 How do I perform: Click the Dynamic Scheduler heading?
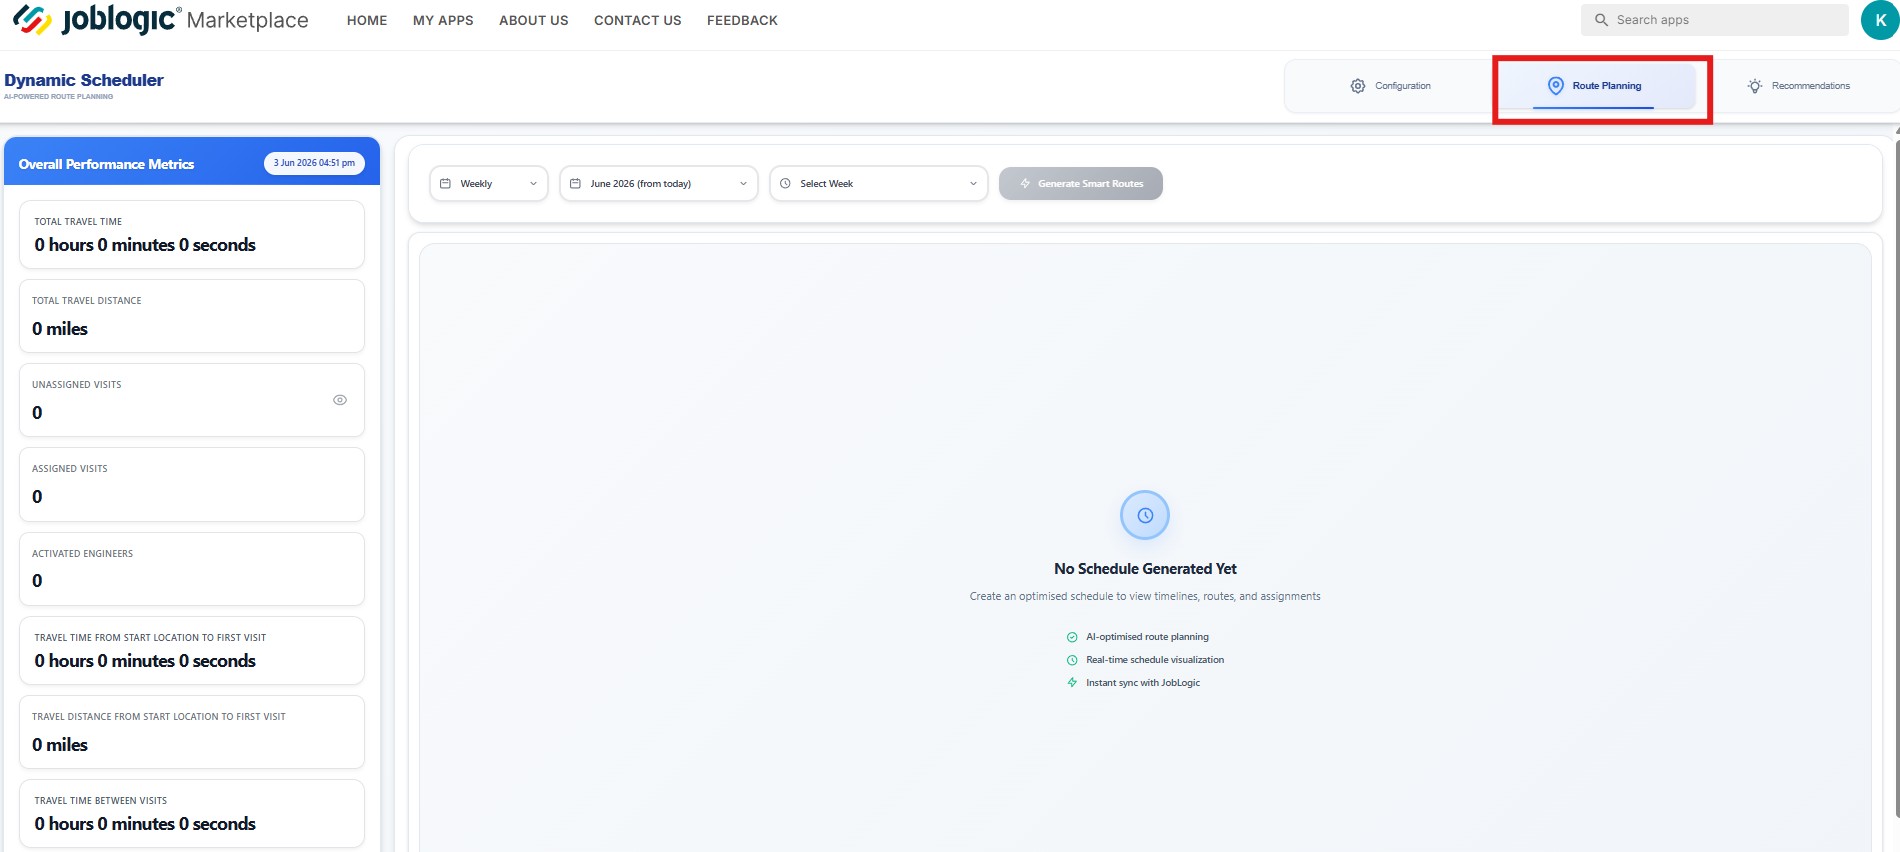pos(84,80)
